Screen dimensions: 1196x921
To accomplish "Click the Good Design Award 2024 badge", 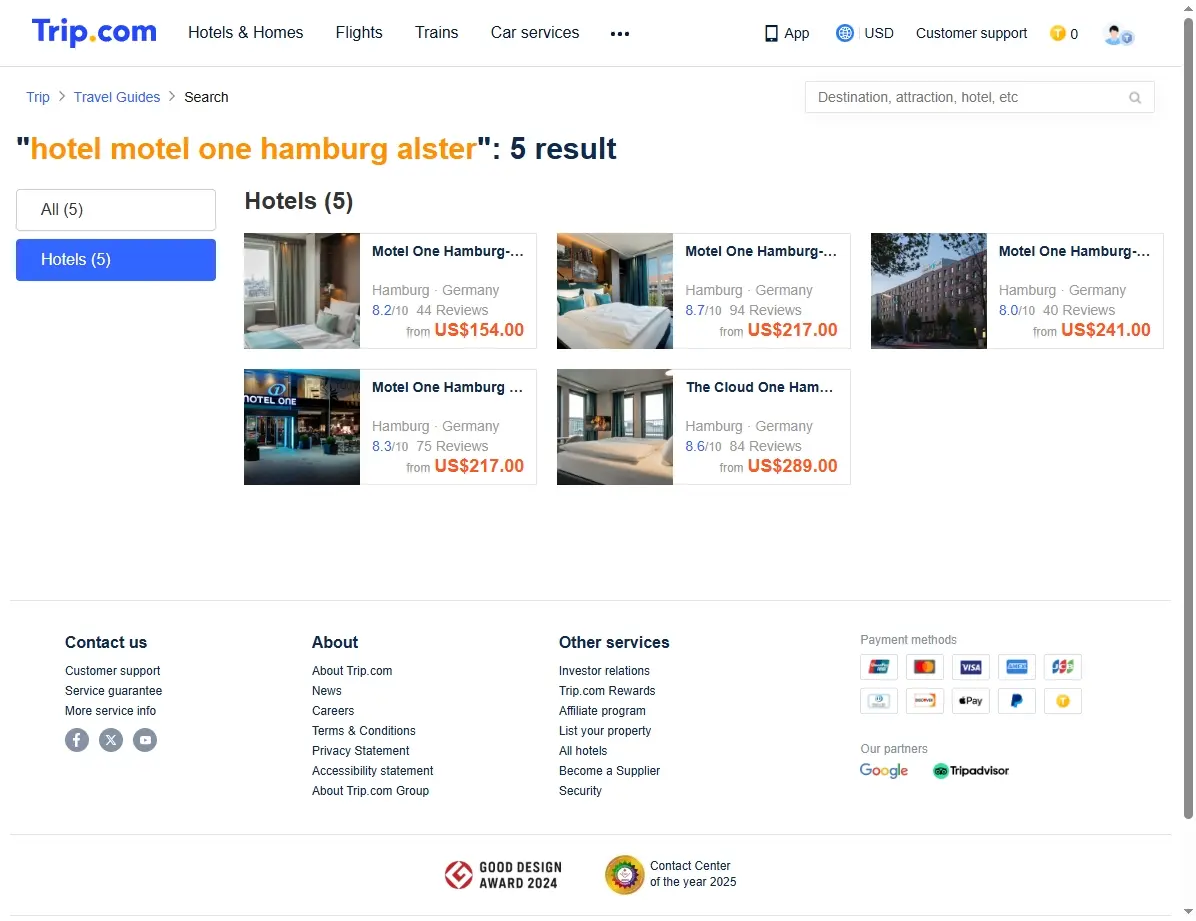I will click(x=503, y=875).
